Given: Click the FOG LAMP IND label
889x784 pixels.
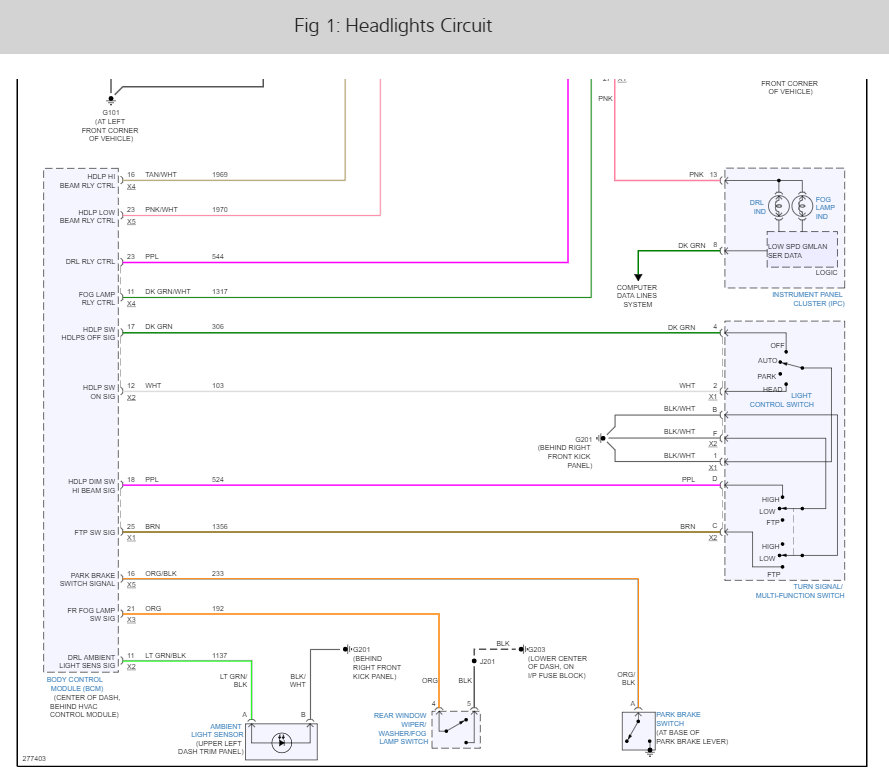Looking at the screenshot, I should tap(825, 208).
